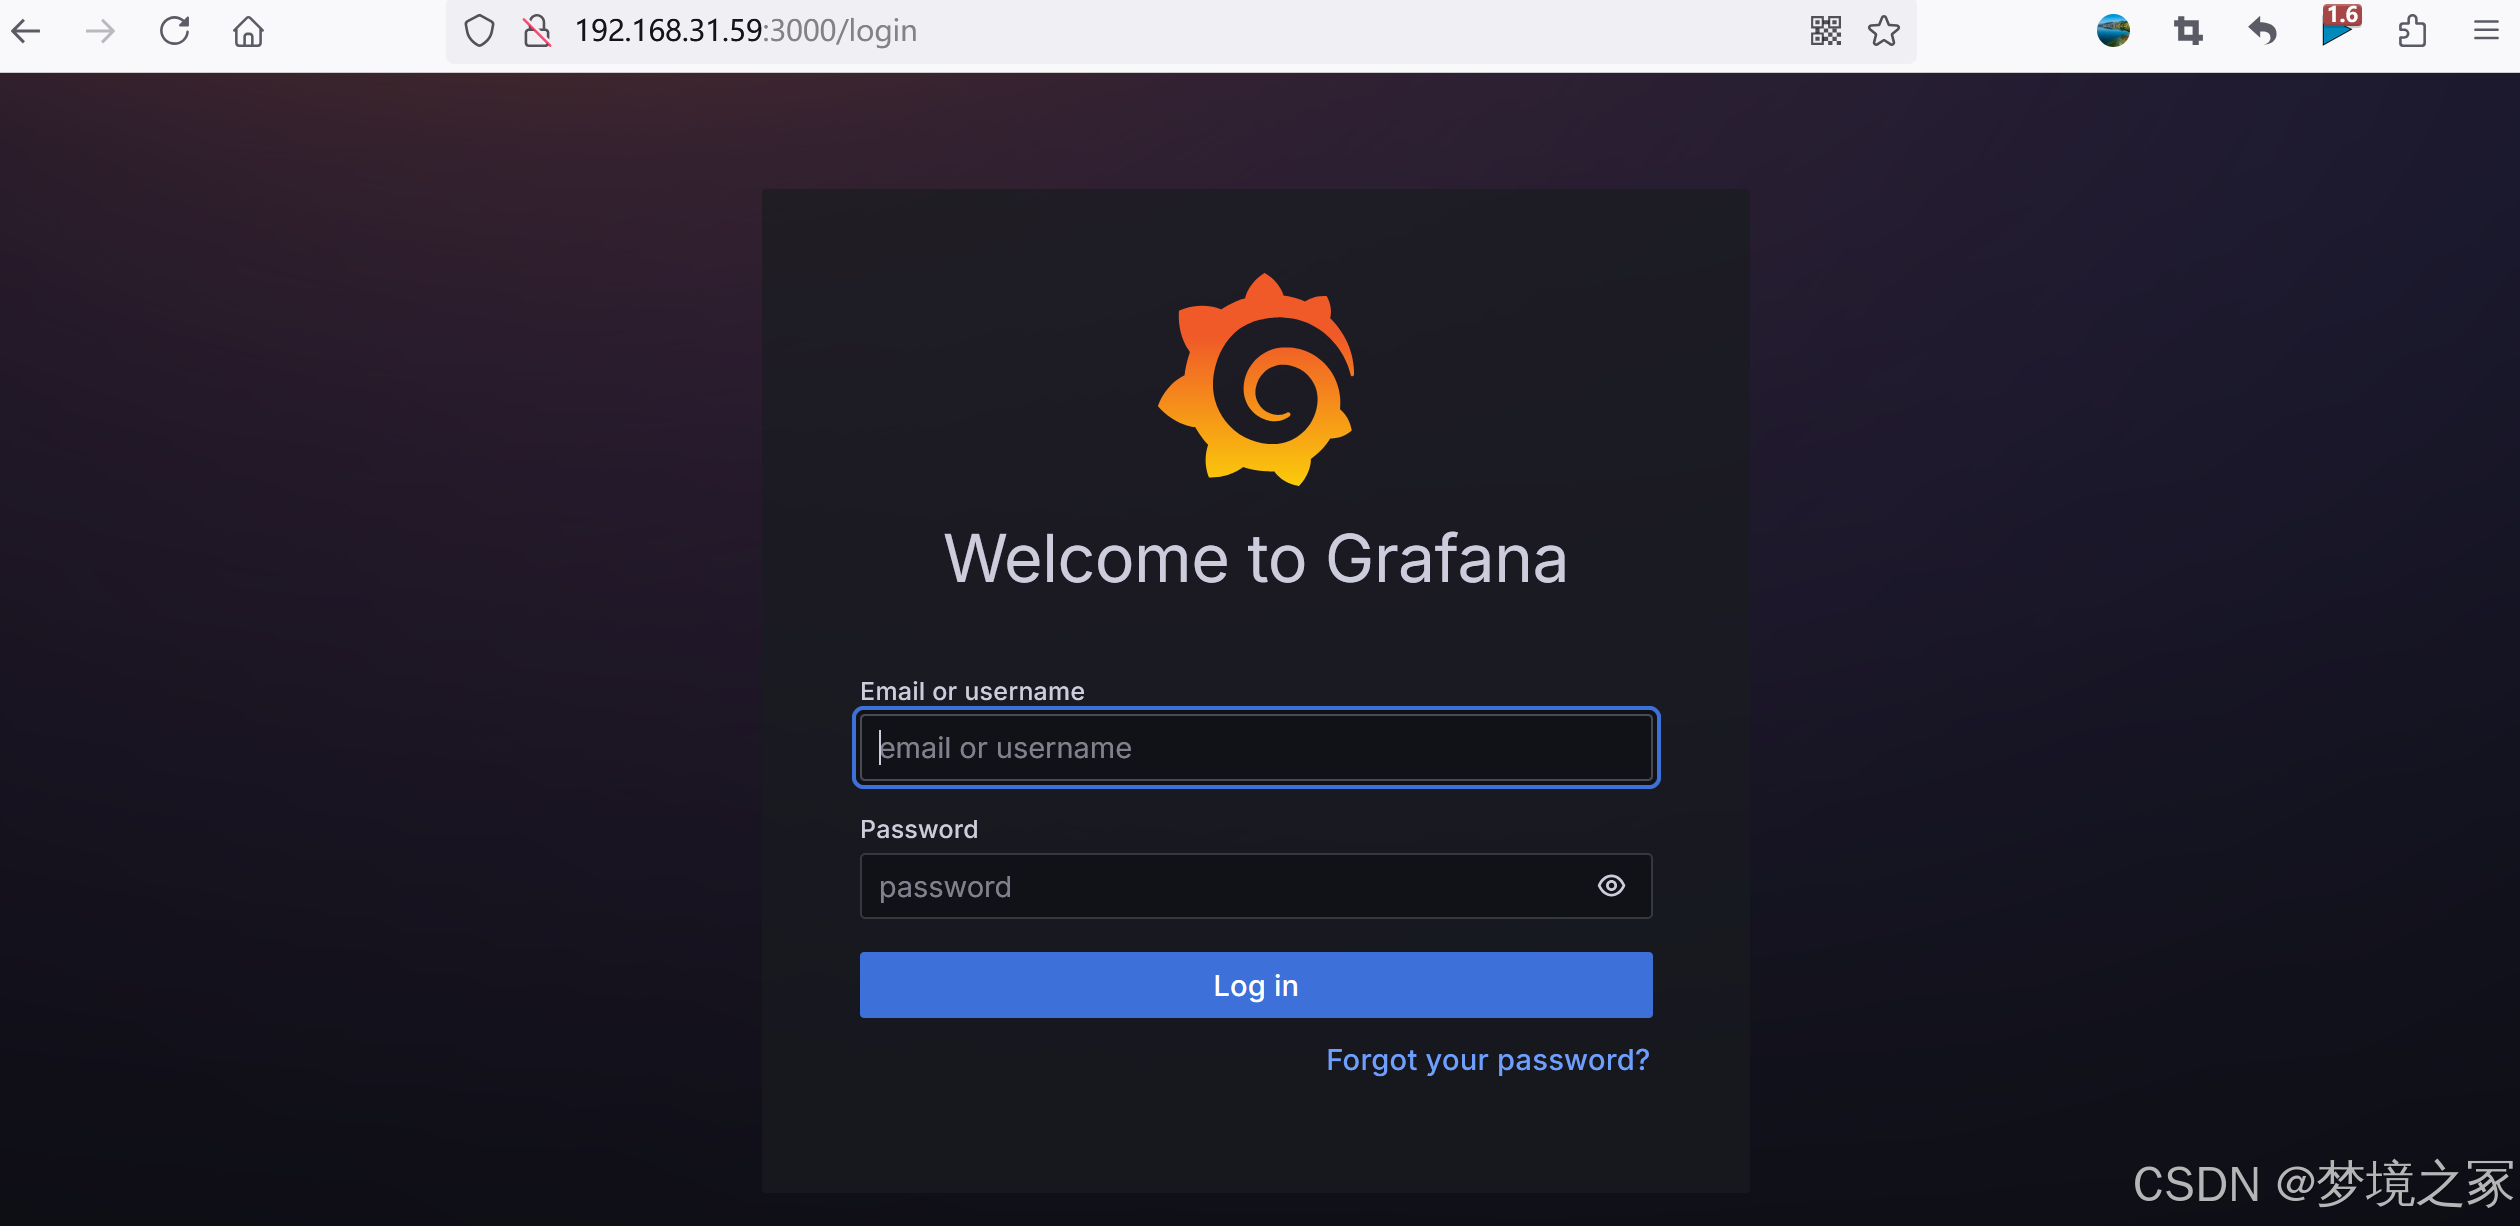Click the Log in button

1256,985
